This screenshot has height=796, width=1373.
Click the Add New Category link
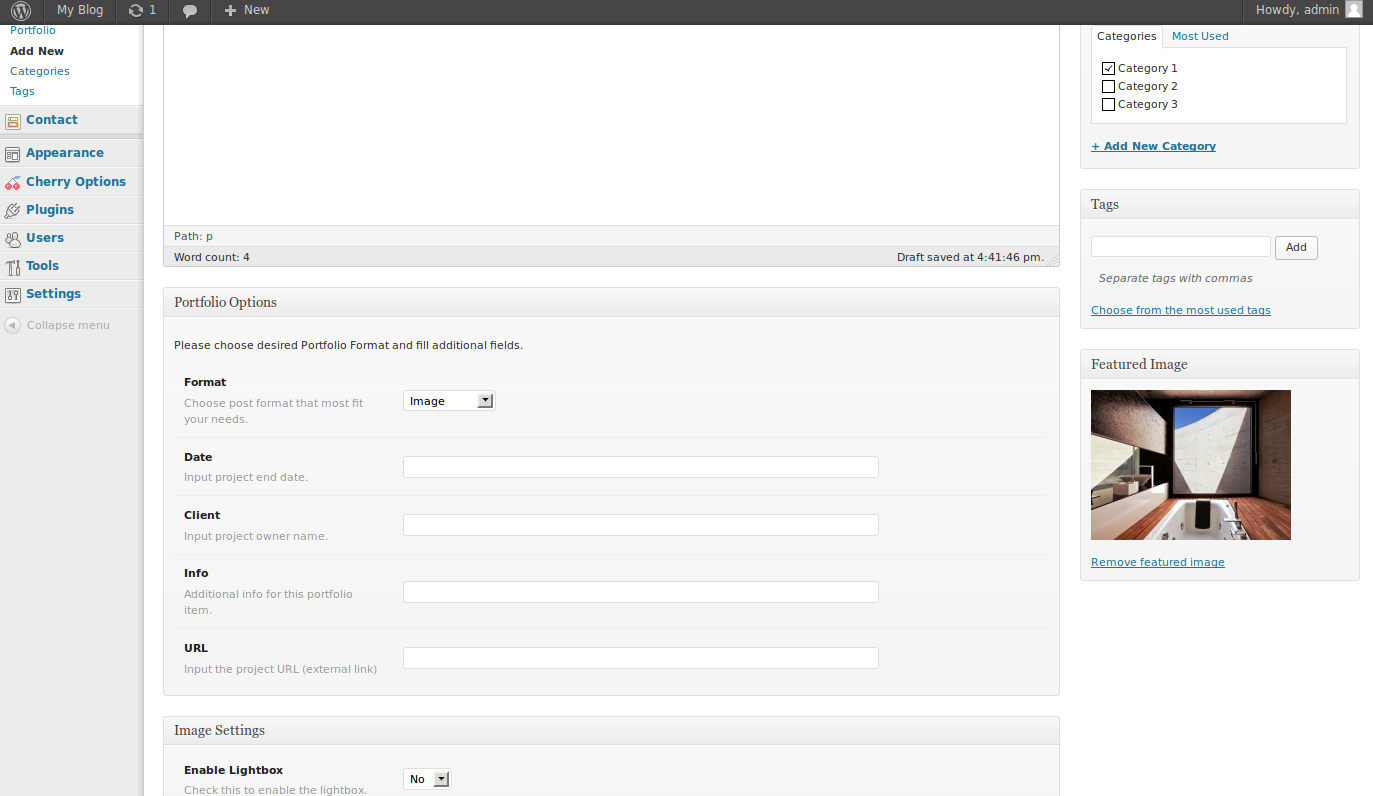click(1153, 146)
